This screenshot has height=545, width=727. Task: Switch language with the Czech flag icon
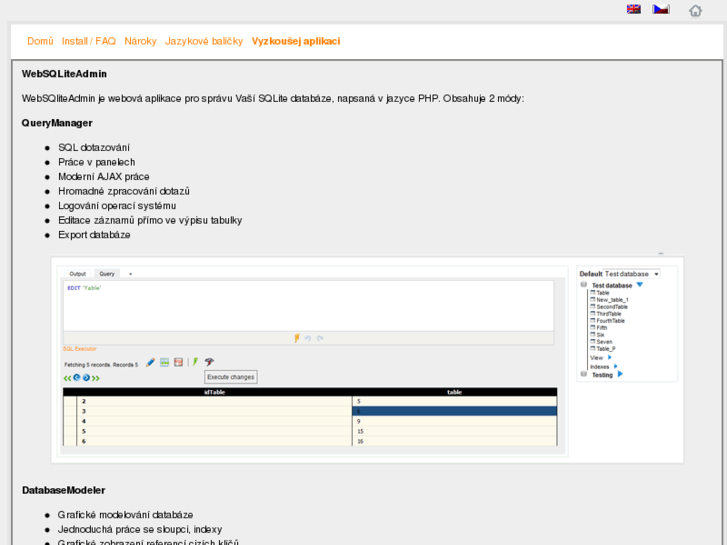661,9
